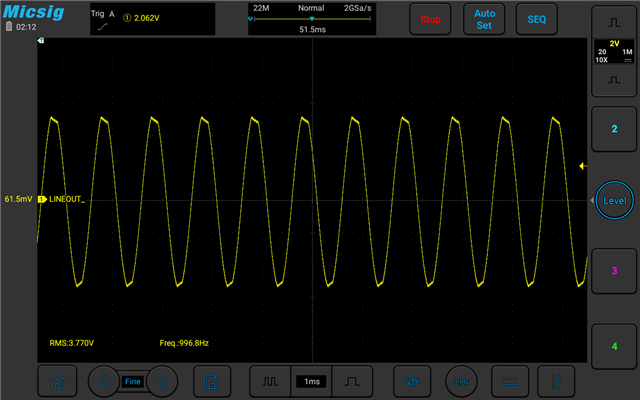Tap the 2GSa/s sample rate text
The image size is (640, 400).
(358, 8)
